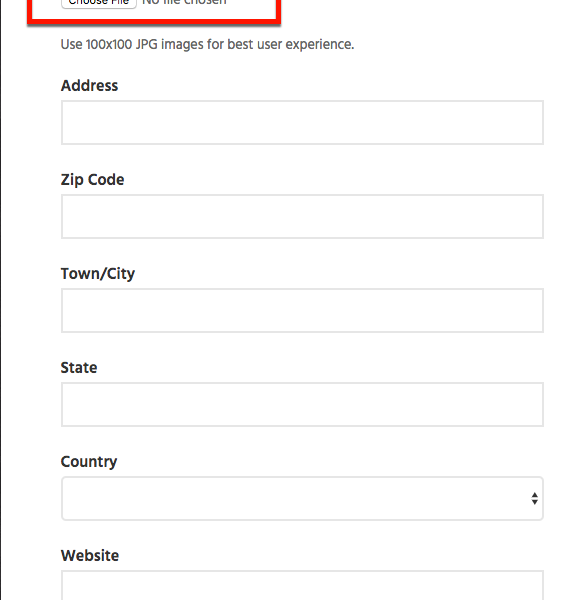Click the Country label above the dropdown
The width and height of the screenshot is (586, 600).
89,462
